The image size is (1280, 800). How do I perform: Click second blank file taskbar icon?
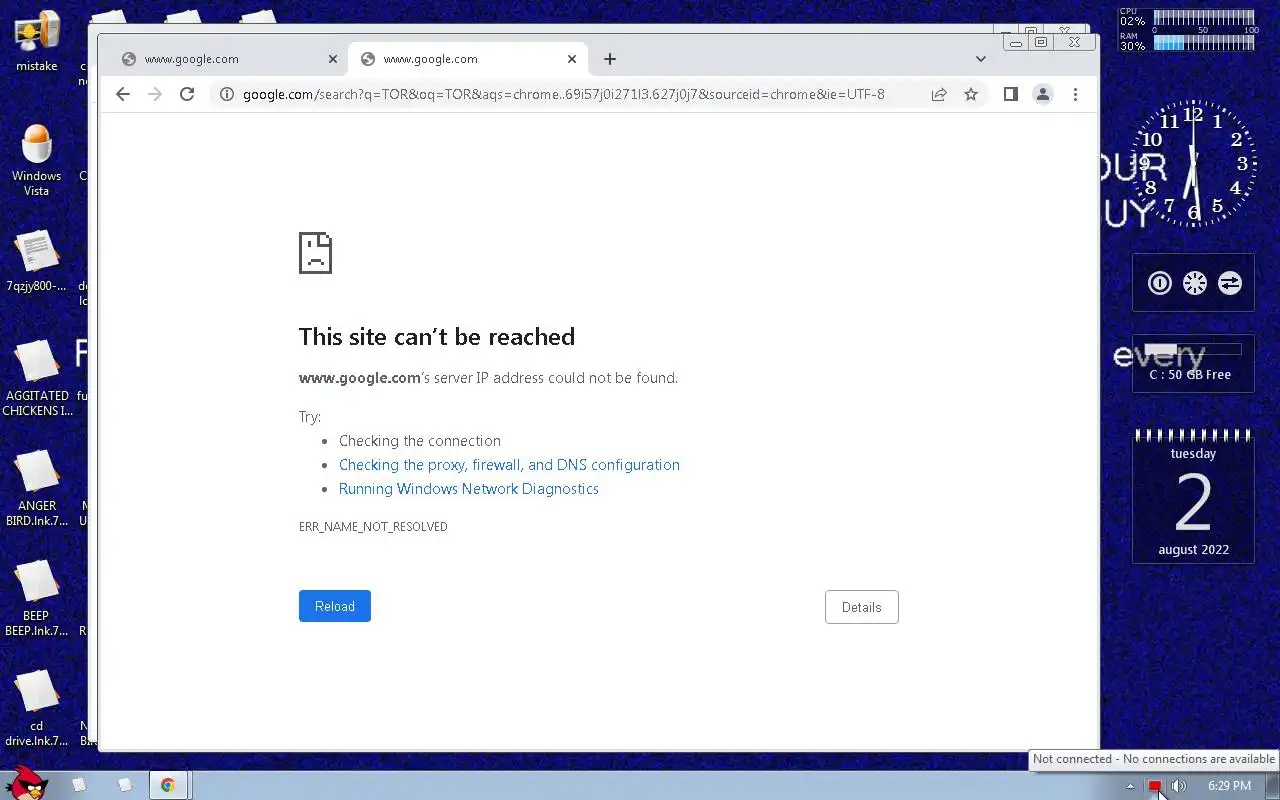pyautogui.click(x=124, y=785)
